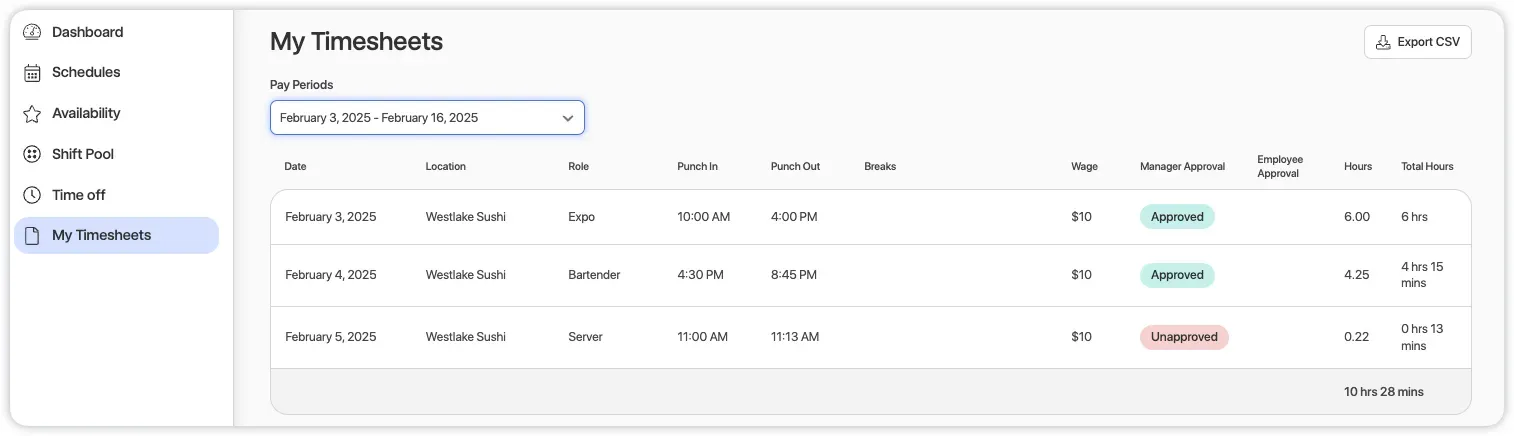Click the Punch In column header
This screenshot has height=436, width=1514.
697,167
